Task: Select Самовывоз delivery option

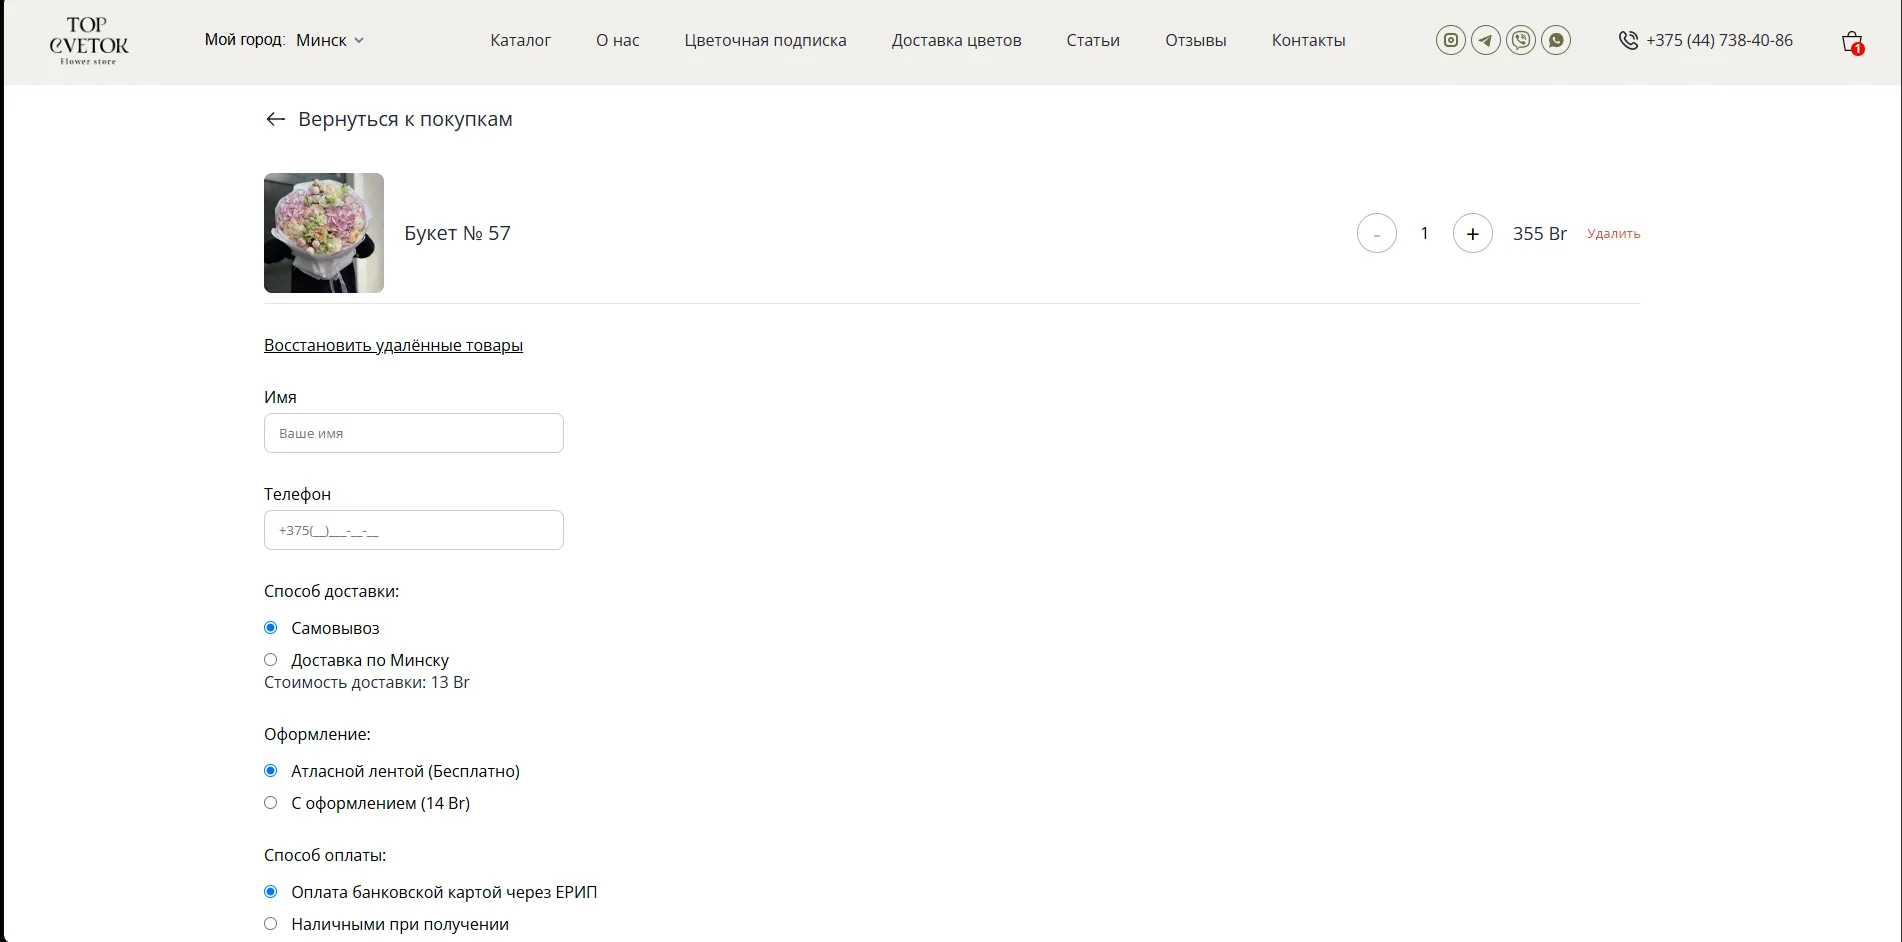Action: pyautogui.click(x=270, y=628)
